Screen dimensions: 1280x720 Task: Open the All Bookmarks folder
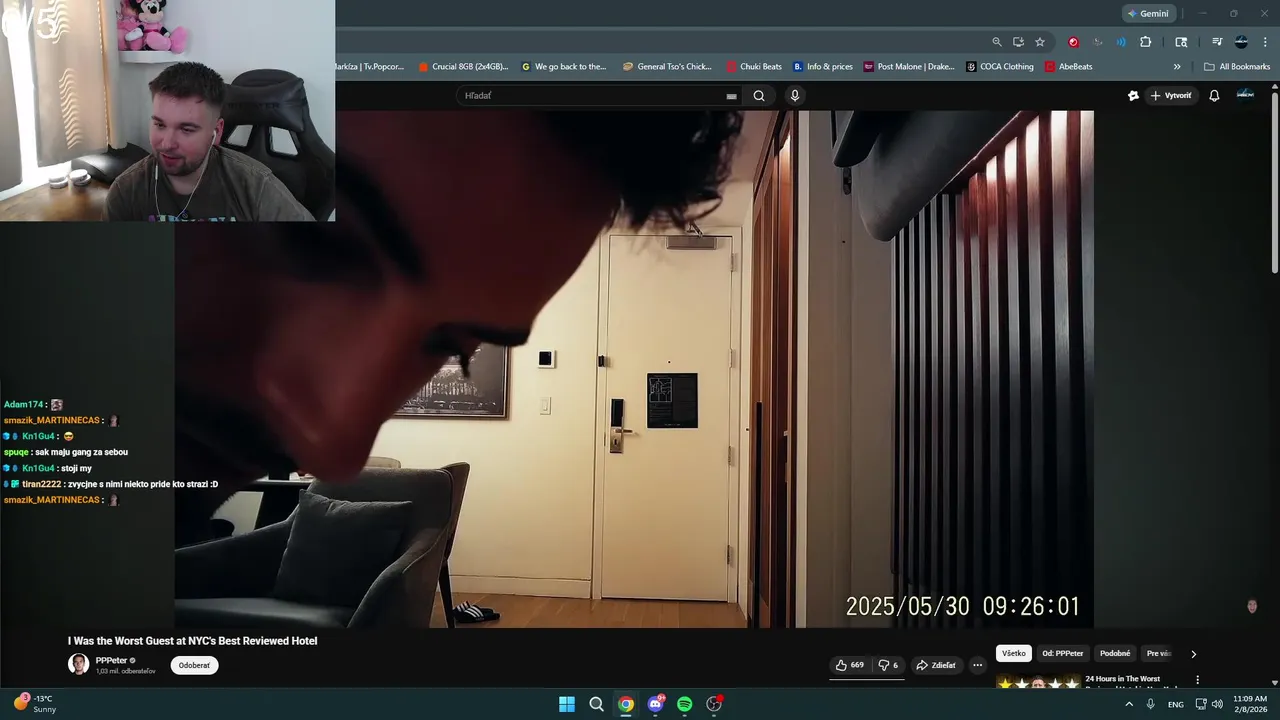1237,67
